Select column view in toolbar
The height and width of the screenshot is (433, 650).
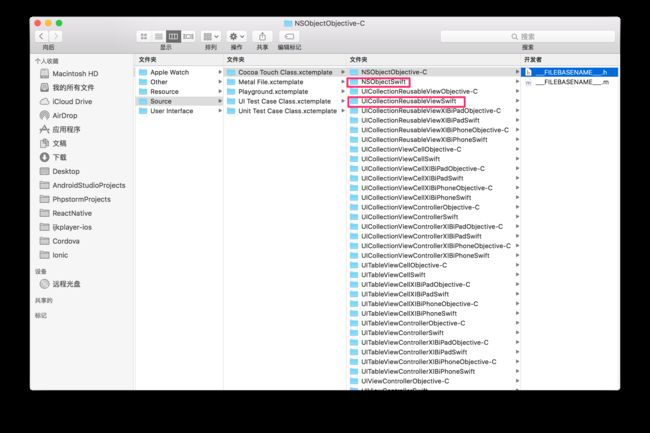[173, 36]
